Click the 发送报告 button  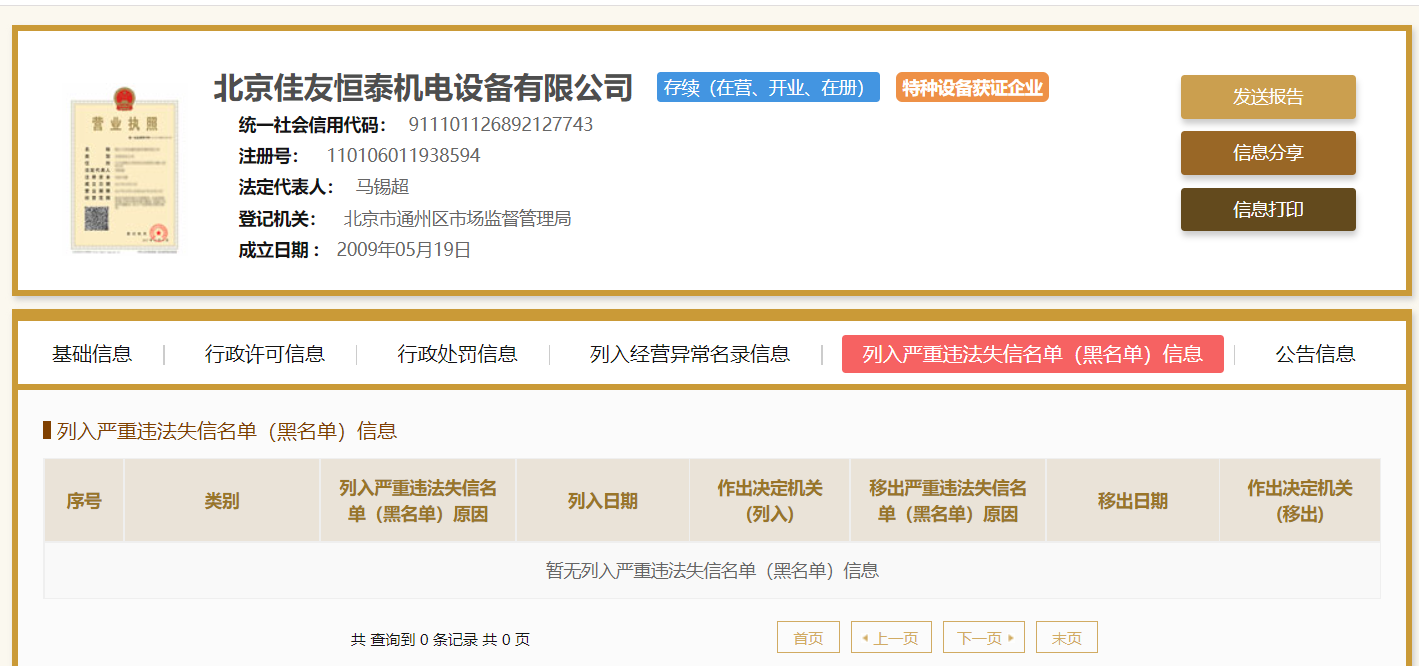[x=1268, y=97]
